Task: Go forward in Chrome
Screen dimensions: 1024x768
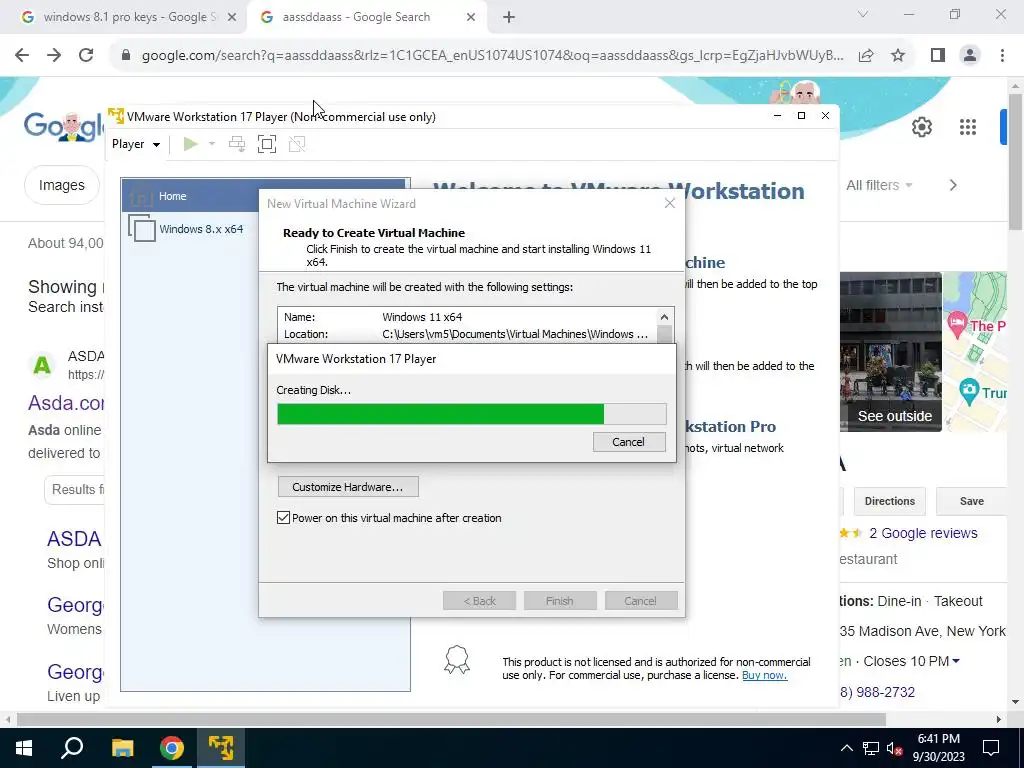Action: click(x=54, y=56)
